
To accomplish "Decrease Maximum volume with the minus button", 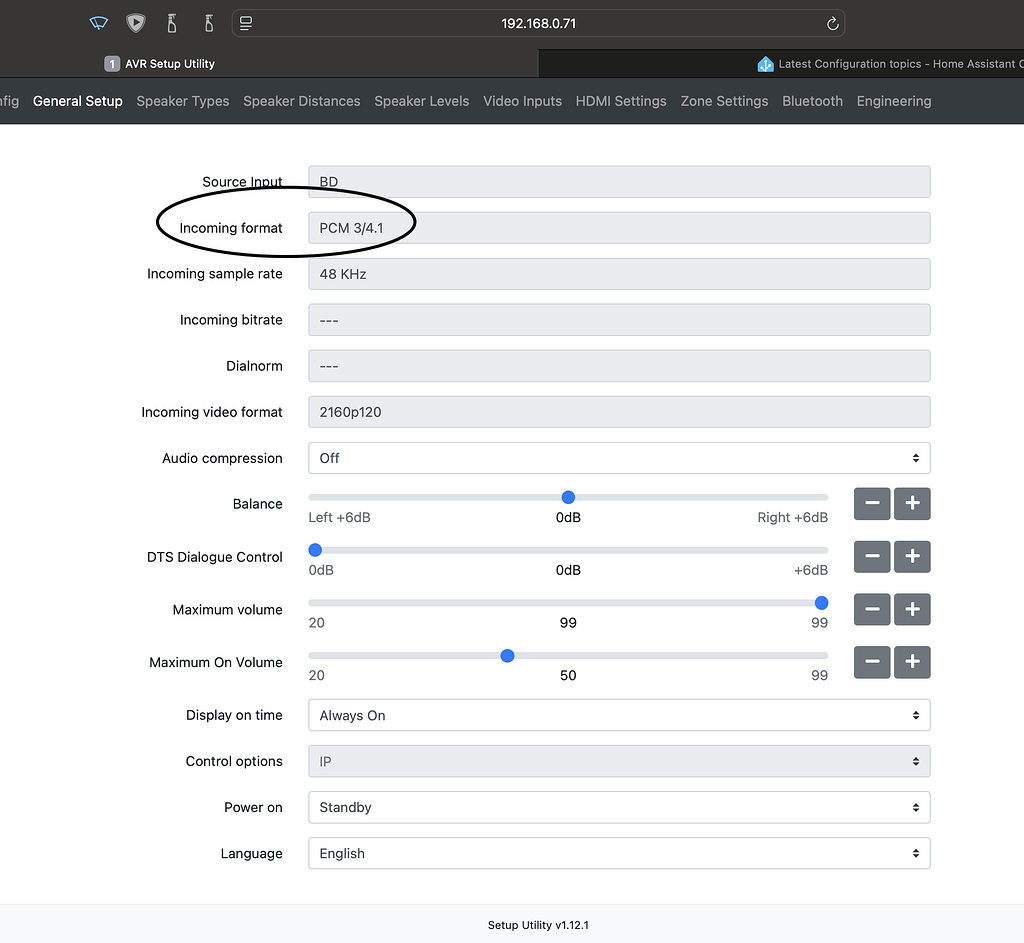I will tap(871, 609).
